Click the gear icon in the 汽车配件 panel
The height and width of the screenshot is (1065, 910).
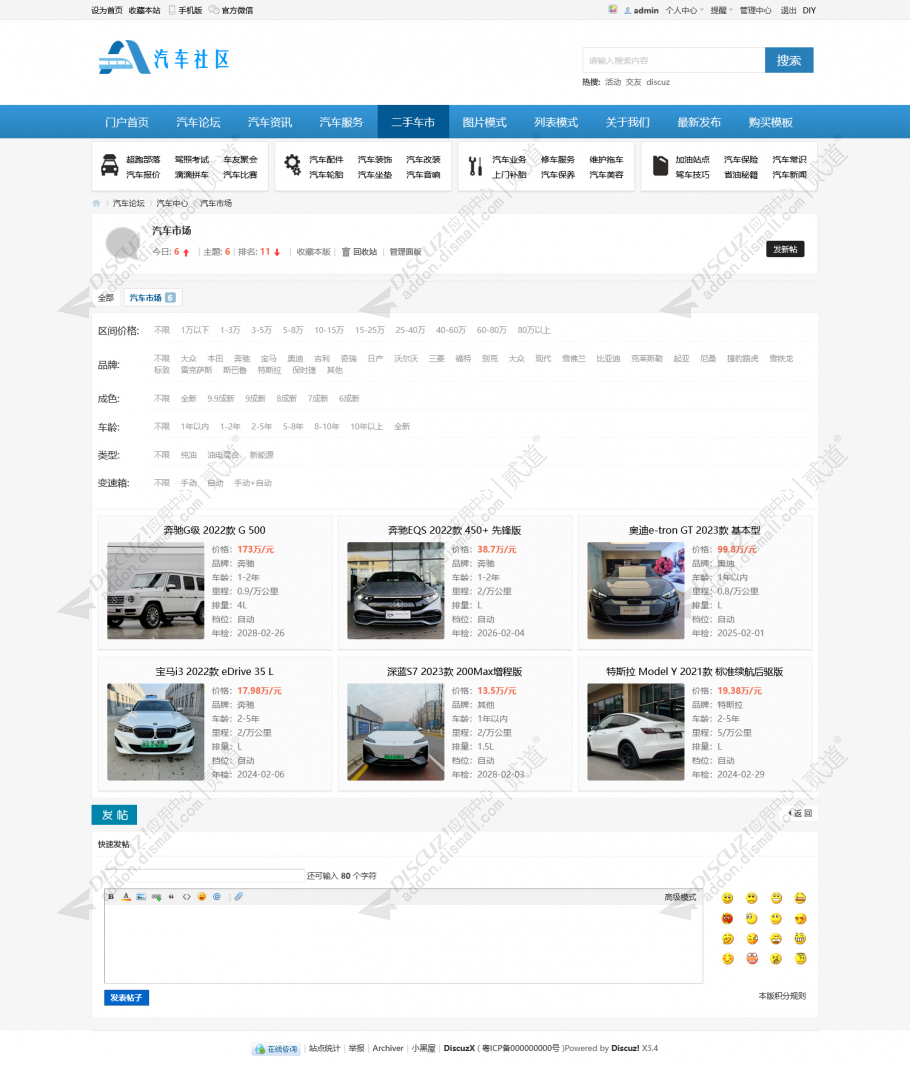293,164
